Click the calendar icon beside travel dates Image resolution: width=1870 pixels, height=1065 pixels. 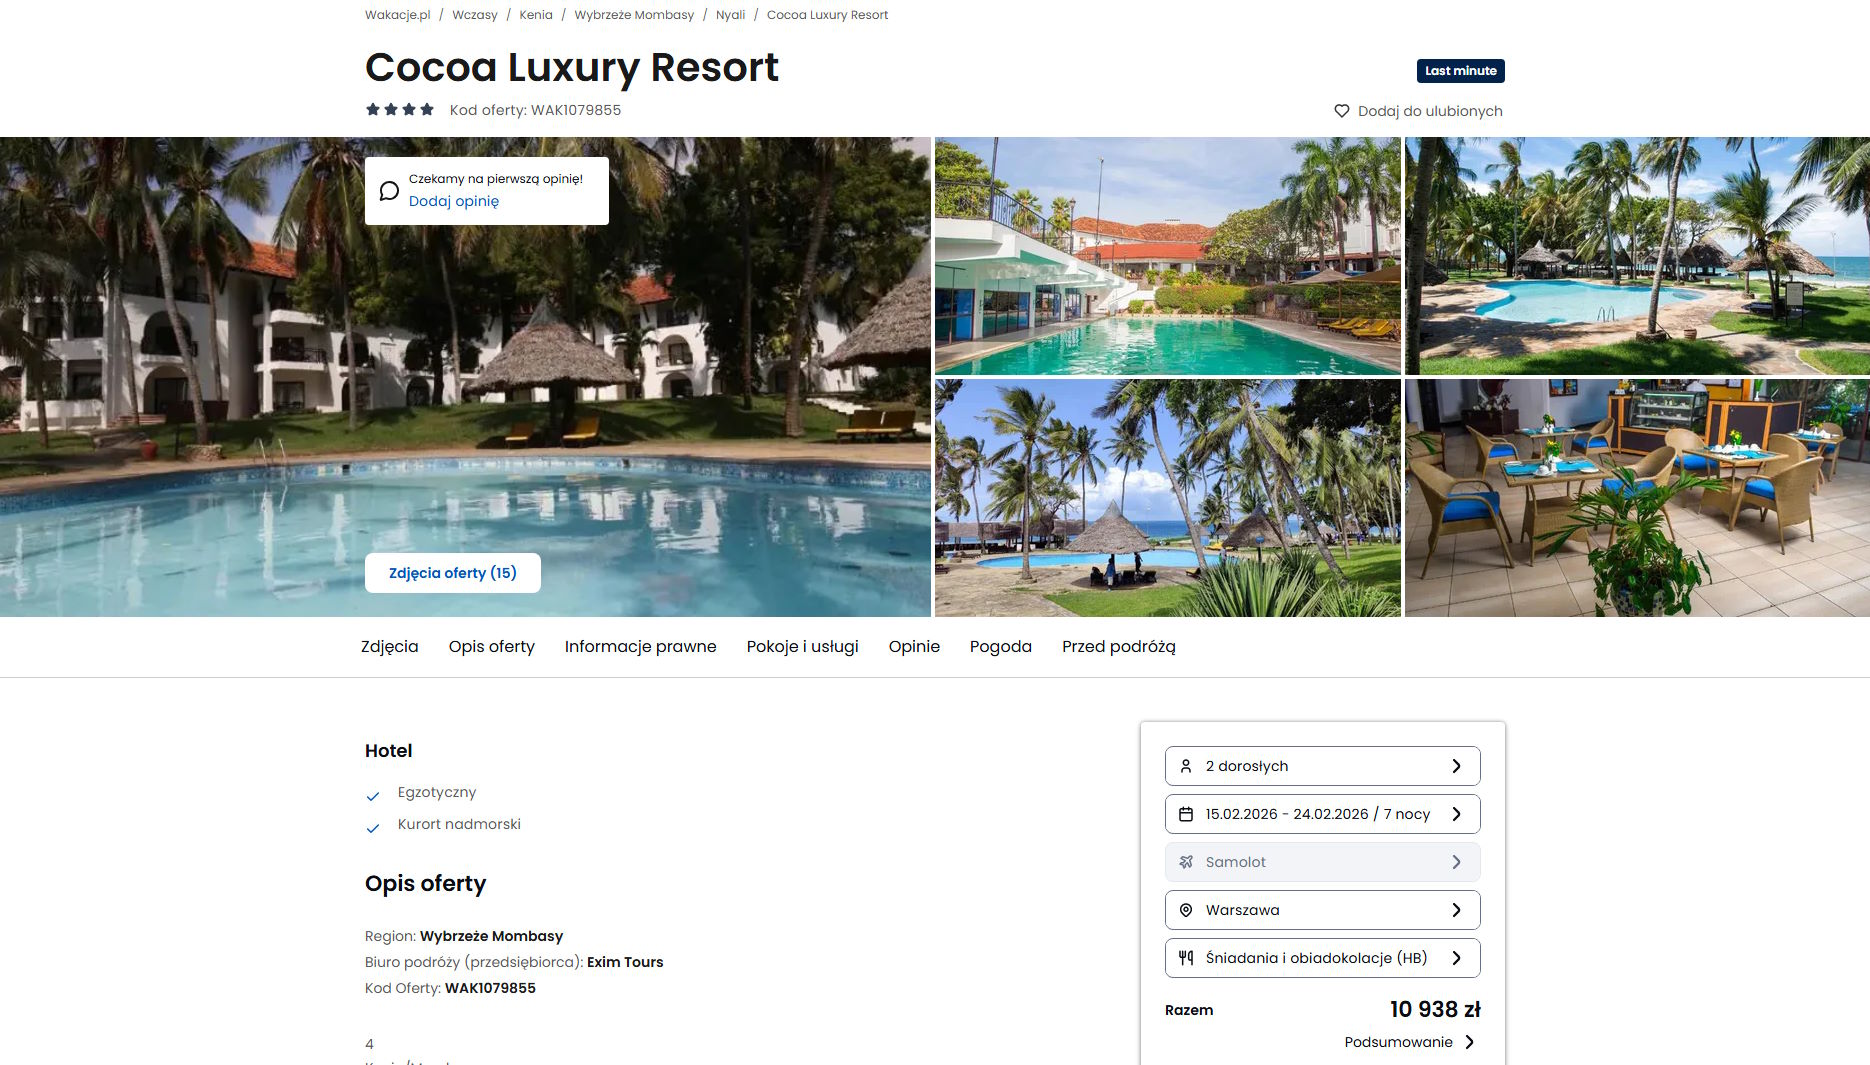pyautogui.click(x=1186, y=814)
